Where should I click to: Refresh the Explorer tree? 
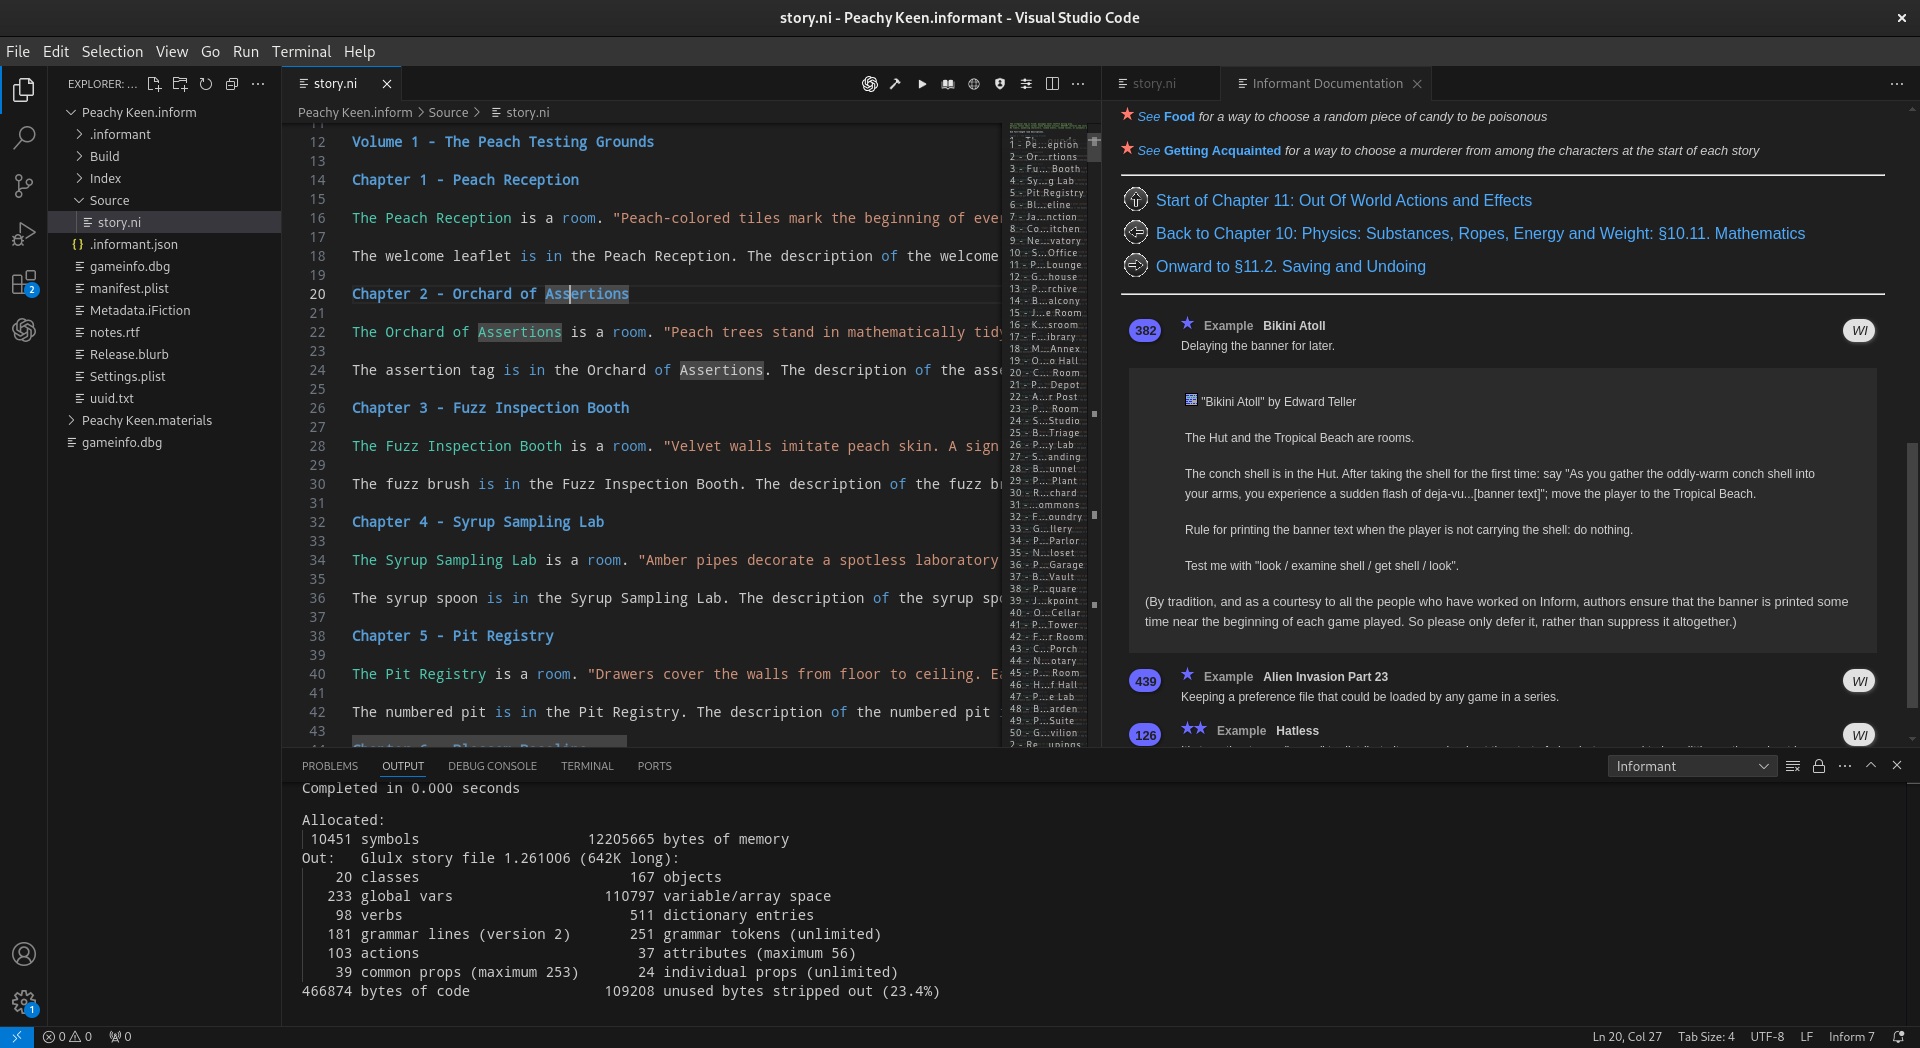pos(206,84)
